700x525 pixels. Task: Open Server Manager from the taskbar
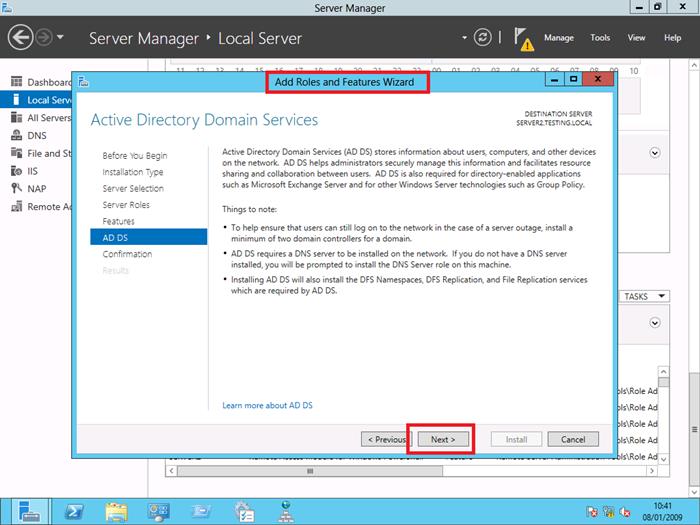coord(29,511)
